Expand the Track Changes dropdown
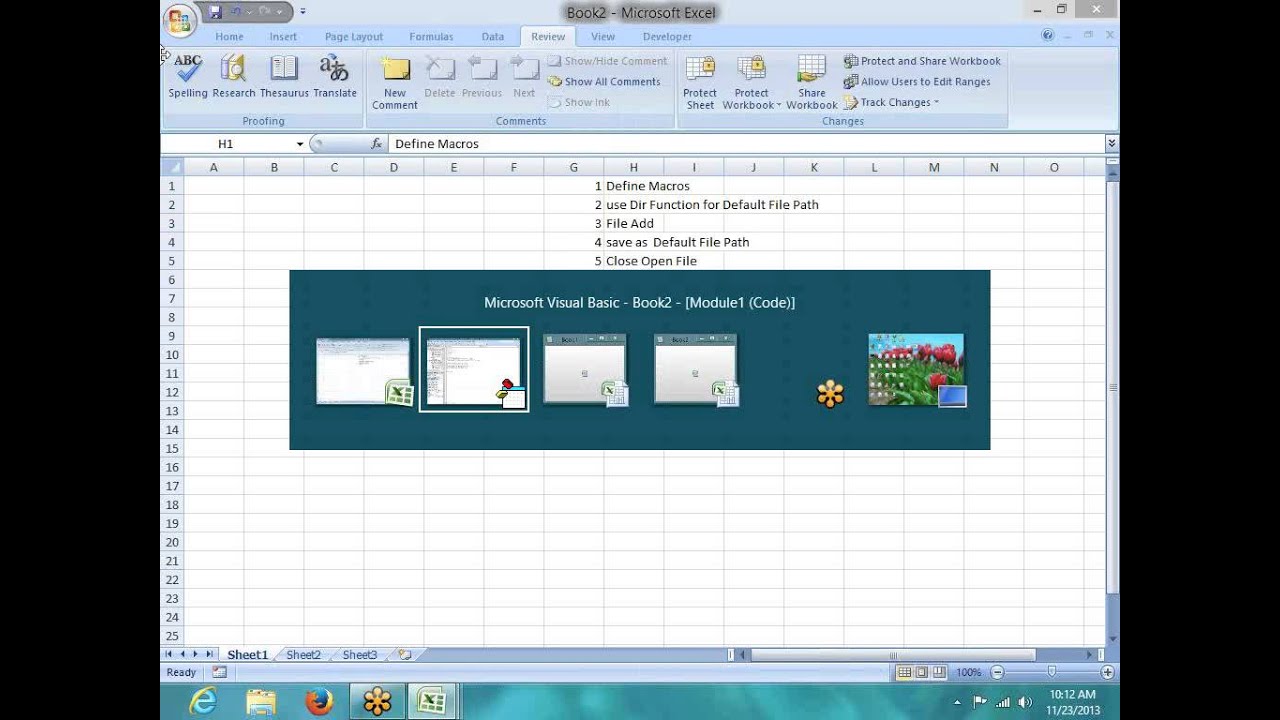 [892, 102]
